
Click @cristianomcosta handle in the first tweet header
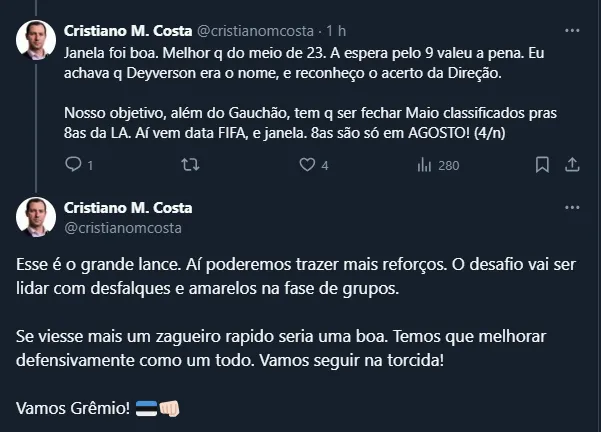click(x=250, y=29)
